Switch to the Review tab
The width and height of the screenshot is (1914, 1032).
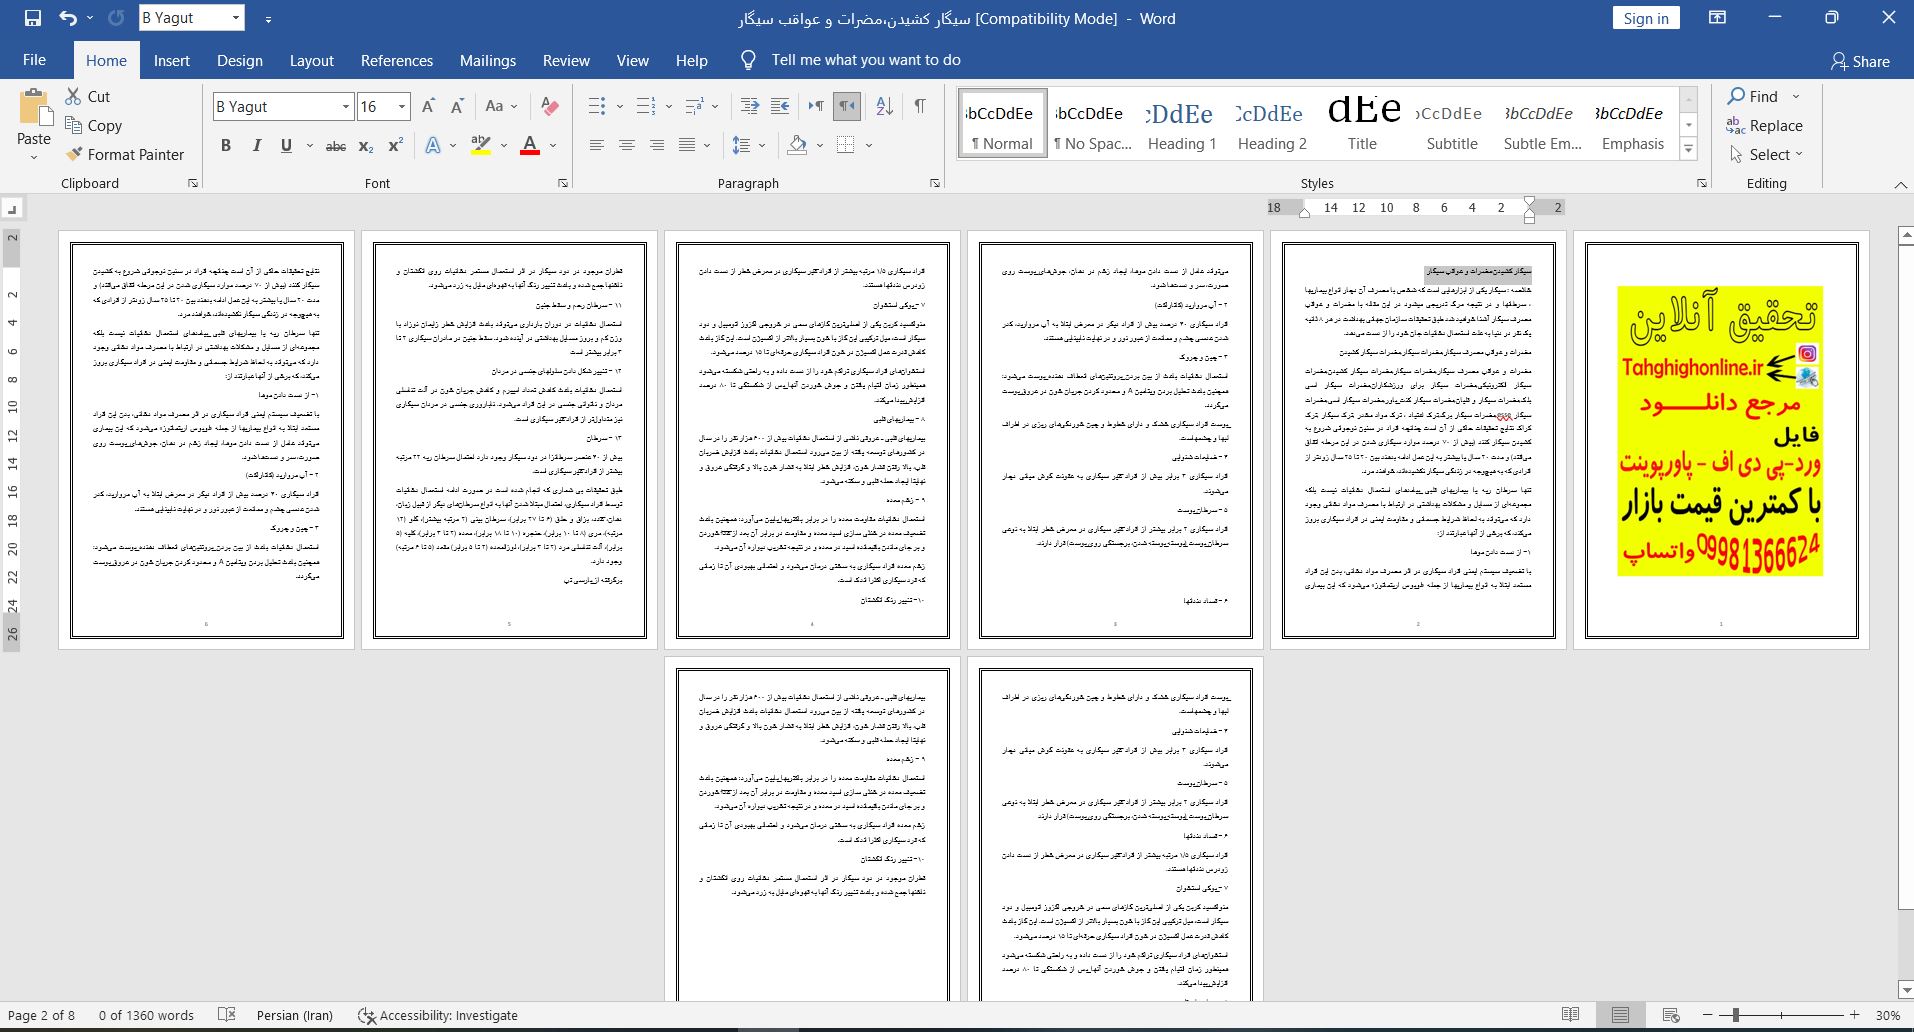(x=566, y=60)
